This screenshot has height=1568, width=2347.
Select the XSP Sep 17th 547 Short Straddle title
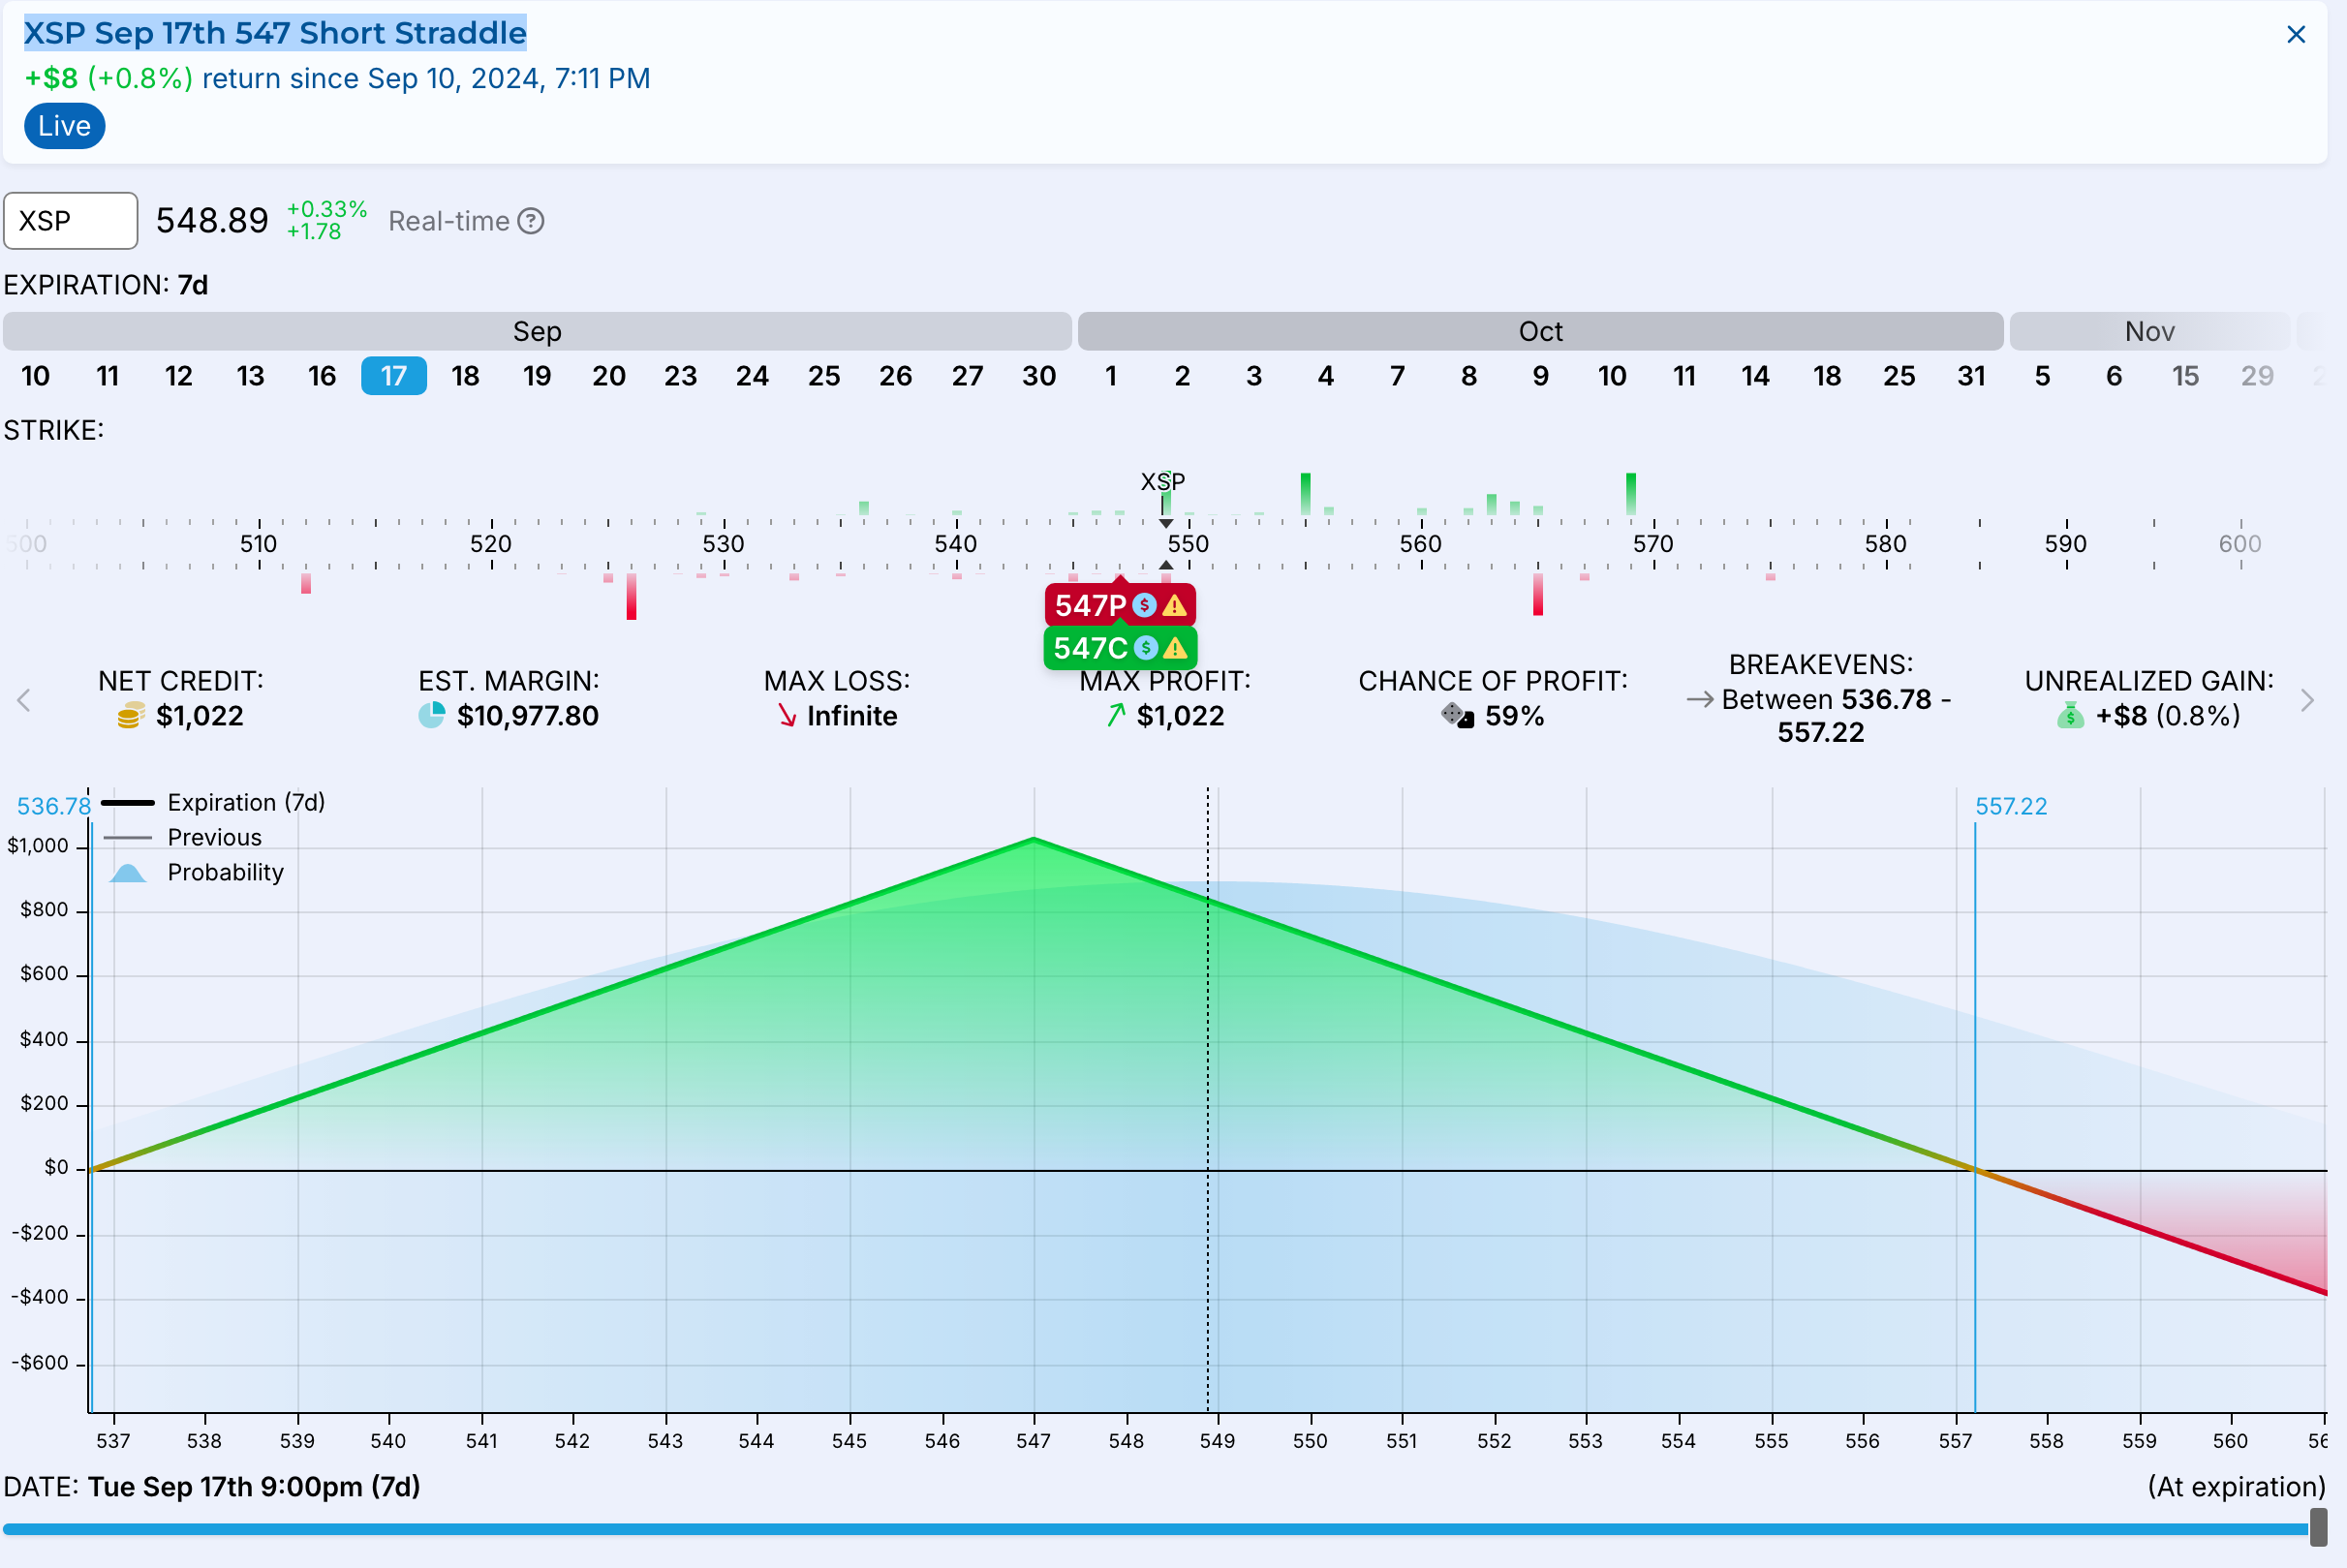275,33
